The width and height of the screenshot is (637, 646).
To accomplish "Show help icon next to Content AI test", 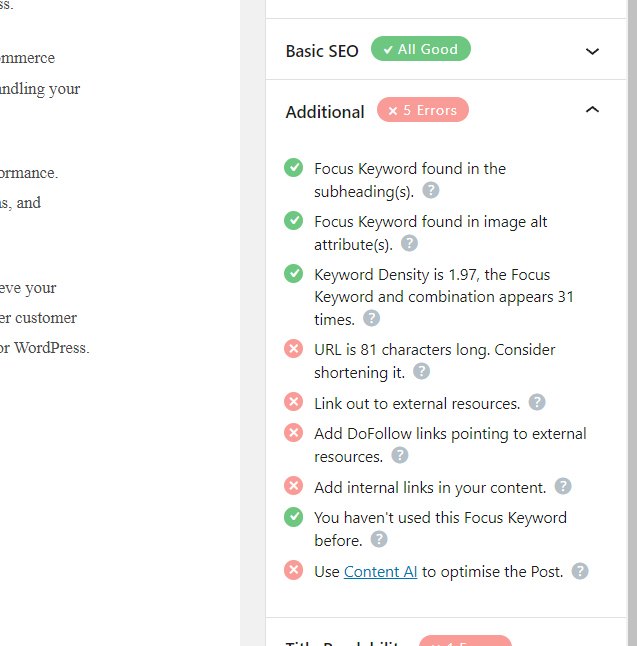I will (x=580, y=571).
